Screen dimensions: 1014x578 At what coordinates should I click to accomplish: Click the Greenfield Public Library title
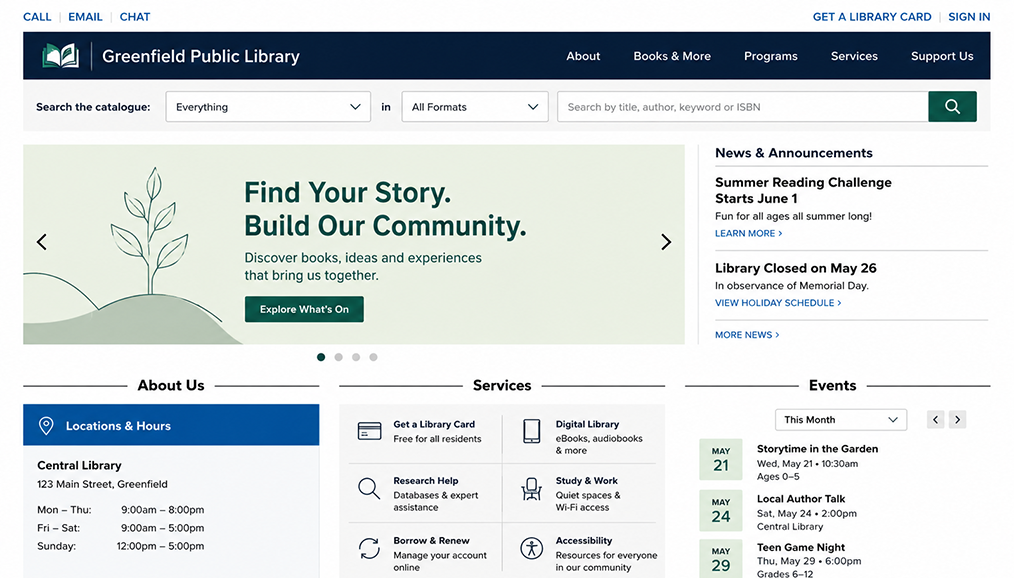point(200,56)
